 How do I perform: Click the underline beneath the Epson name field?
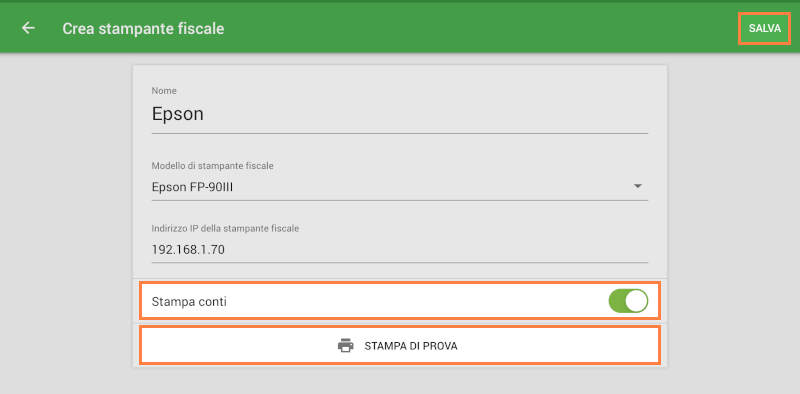[399, 133]
